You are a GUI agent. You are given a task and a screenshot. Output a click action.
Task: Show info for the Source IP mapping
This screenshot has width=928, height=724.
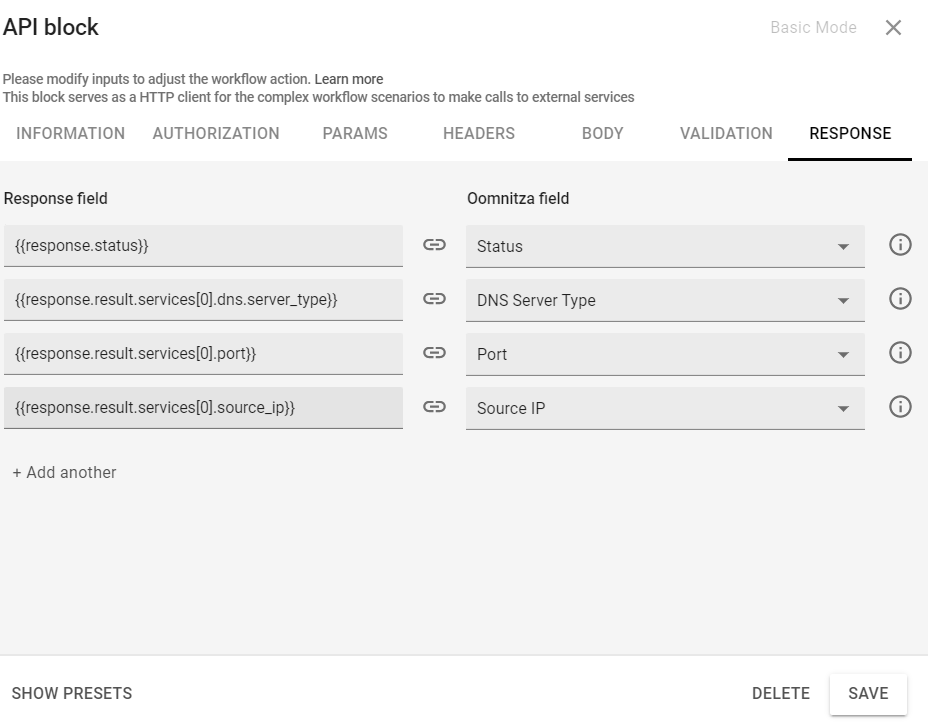pos(900,408)
